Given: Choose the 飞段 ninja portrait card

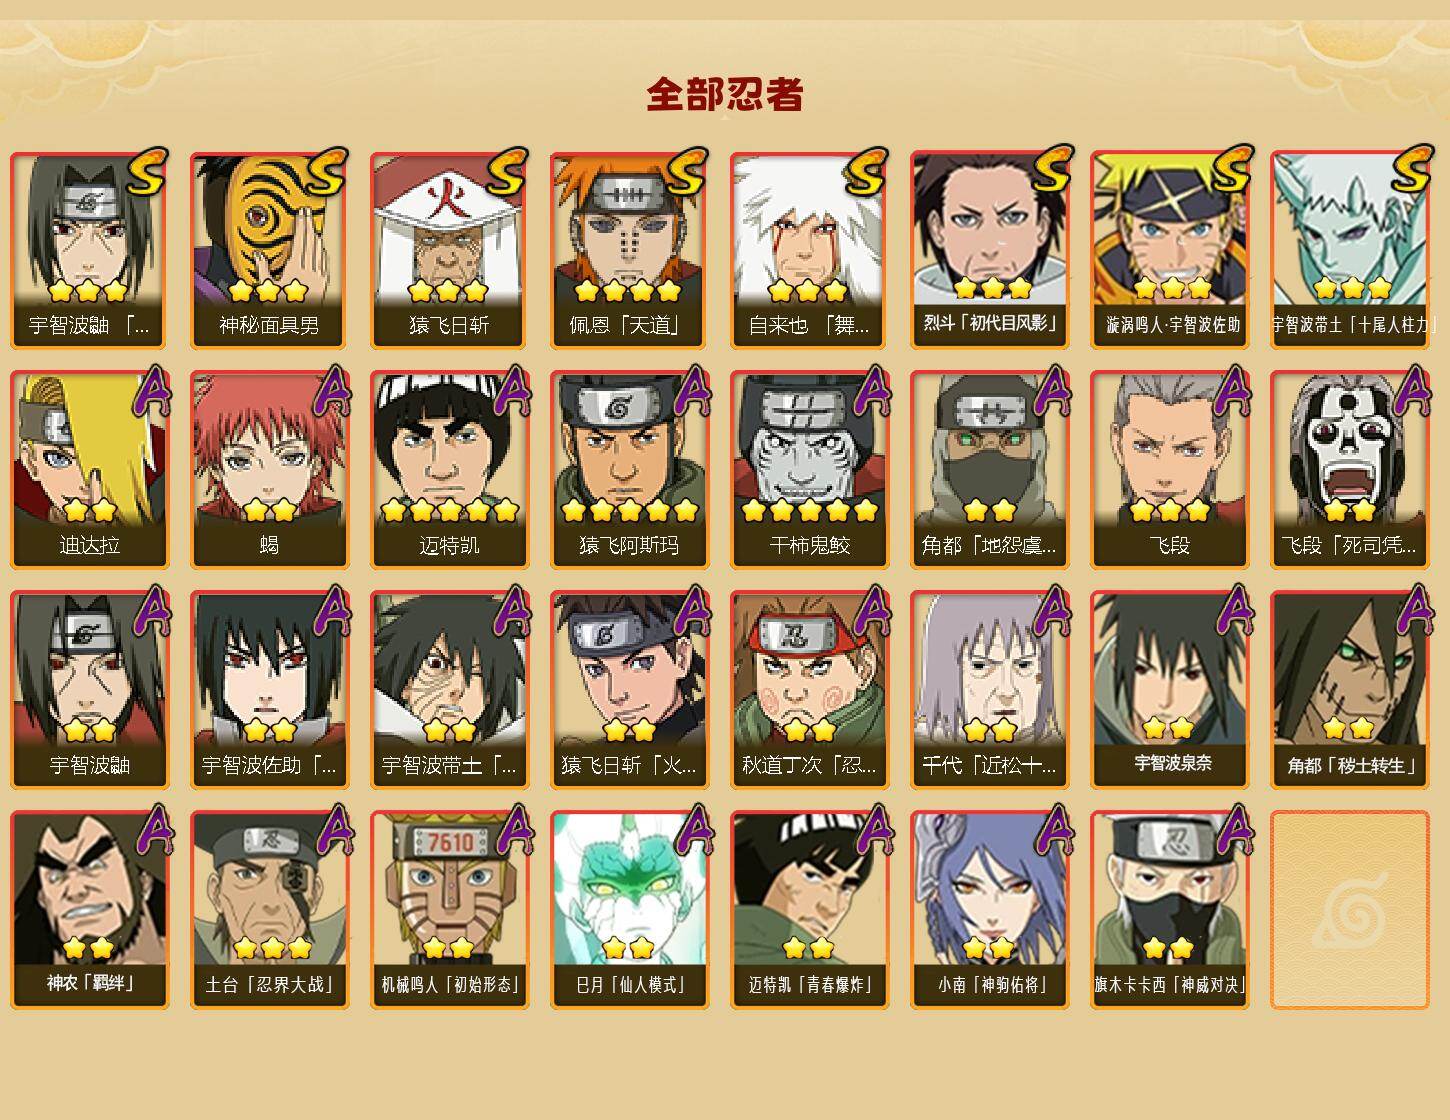Looking at the screenshot, I should [x=1169, y=470].
